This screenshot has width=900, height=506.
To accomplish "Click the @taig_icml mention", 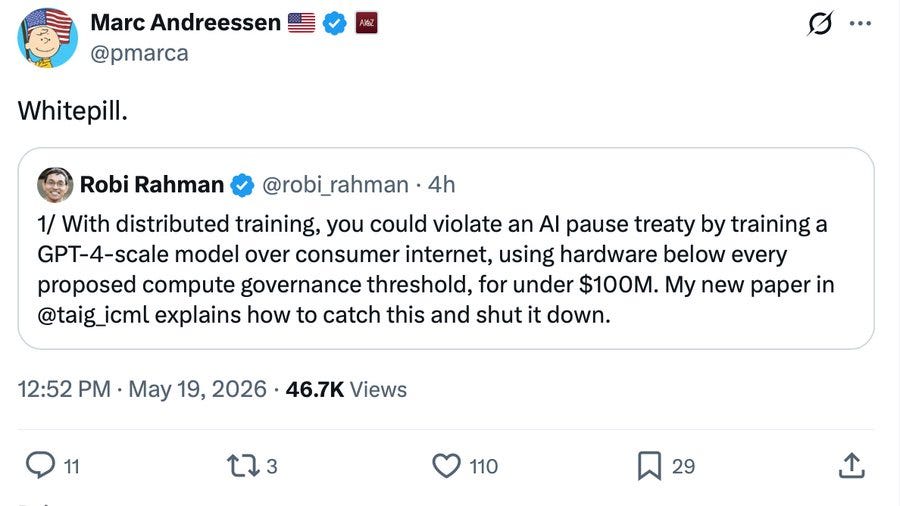I will coord(93,315).
